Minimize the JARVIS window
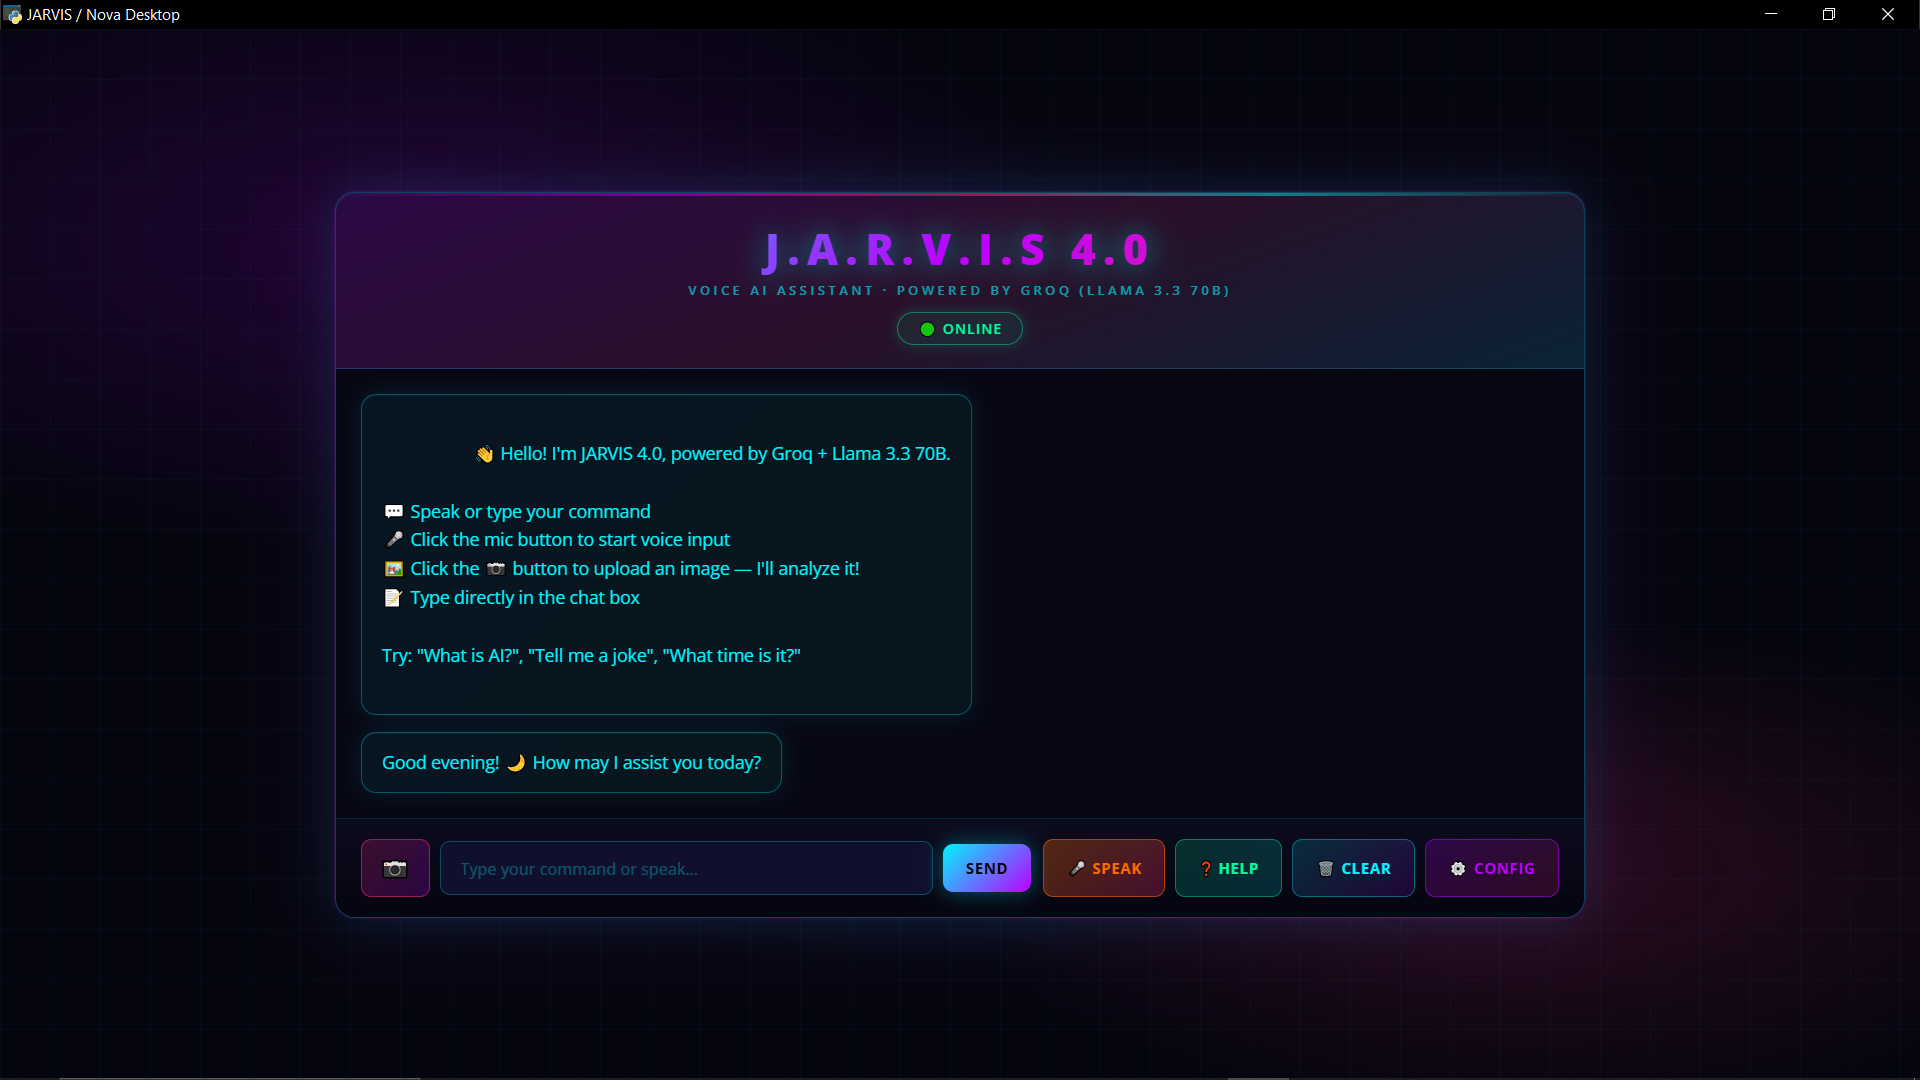 [x=1771, y=14]
